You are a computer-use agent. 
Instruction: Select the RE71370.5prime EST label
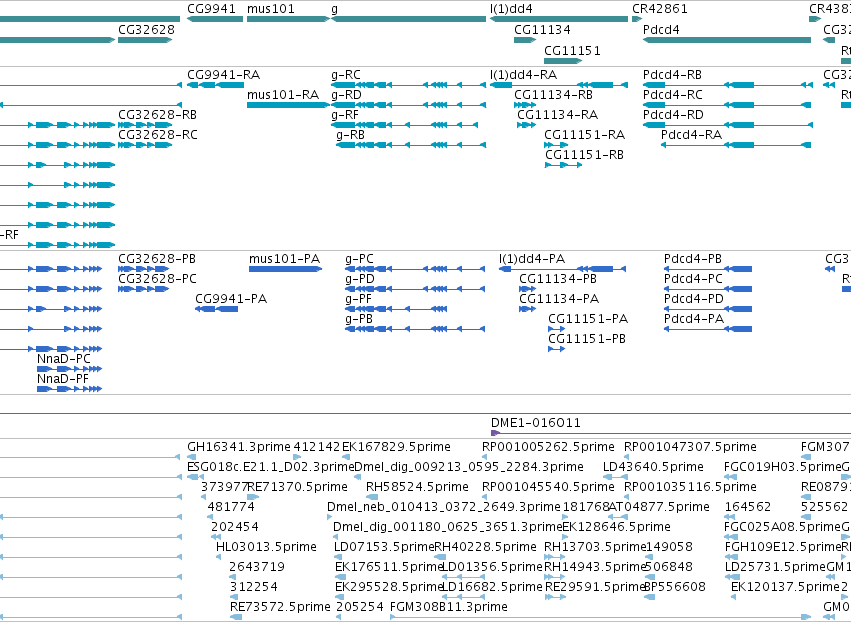coord(297,487)
